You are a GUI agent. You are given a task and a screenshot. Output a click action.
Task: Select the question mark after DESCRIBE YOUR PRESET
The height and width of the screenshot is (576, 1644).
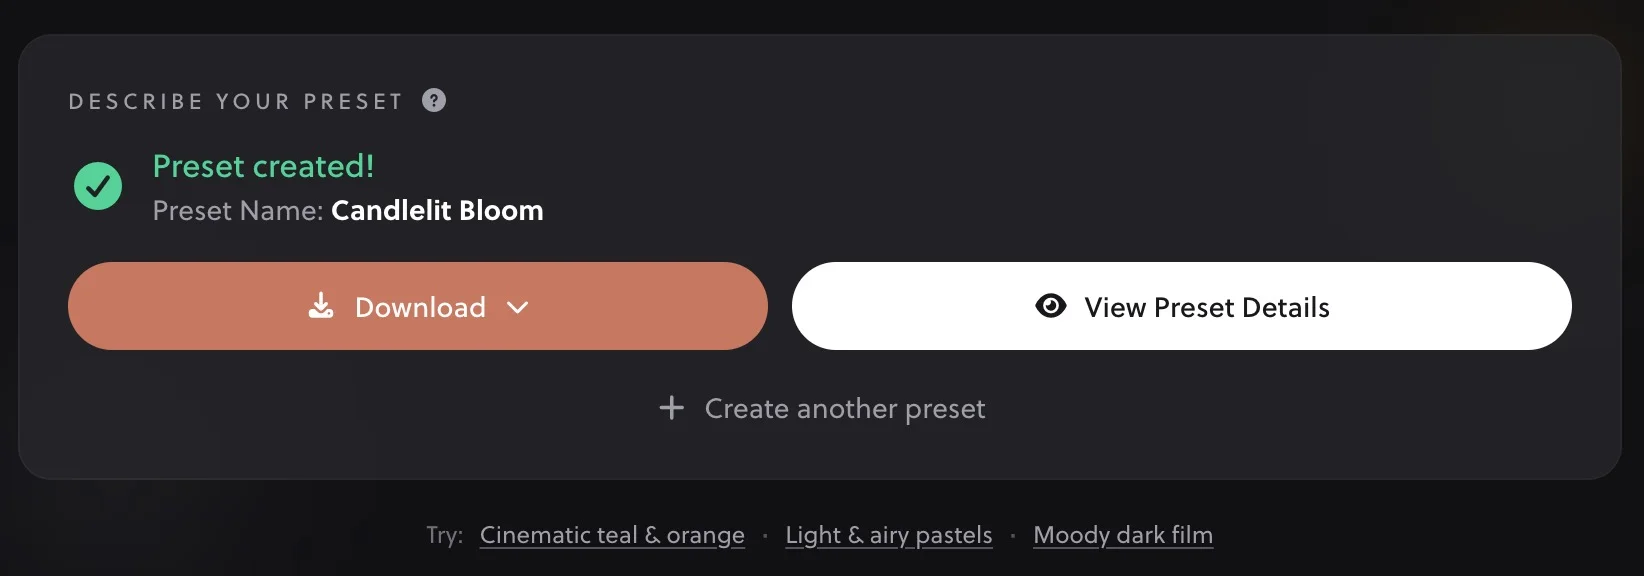click(434, 100)
